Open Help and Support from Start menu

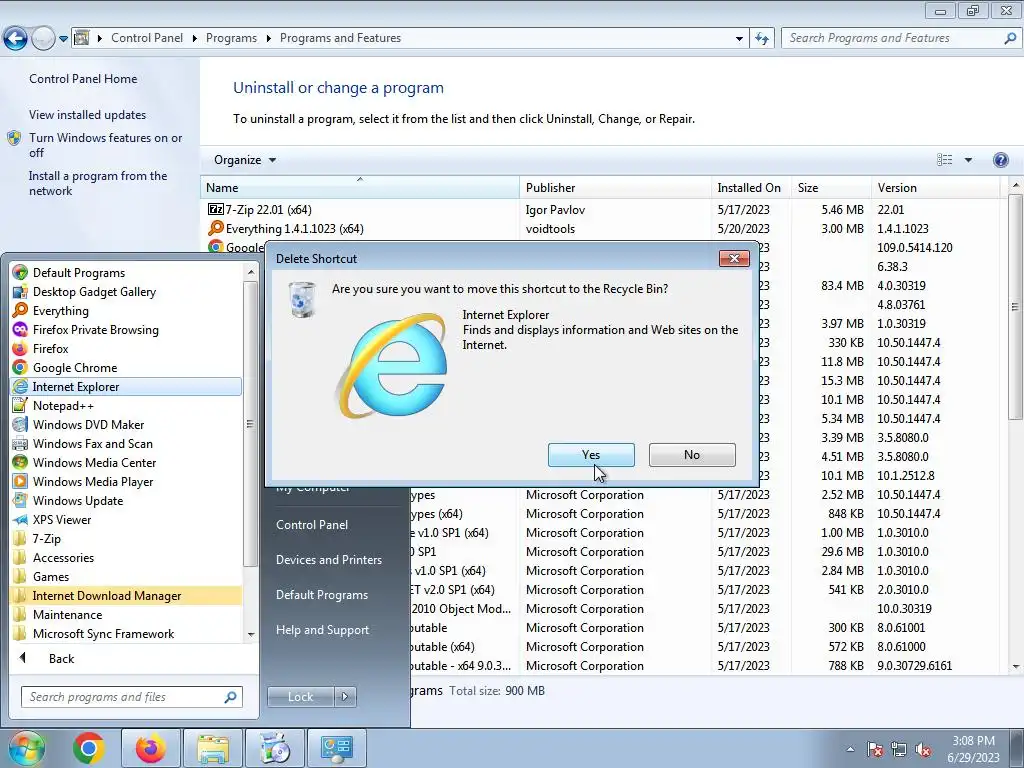[x=322, y=630]
